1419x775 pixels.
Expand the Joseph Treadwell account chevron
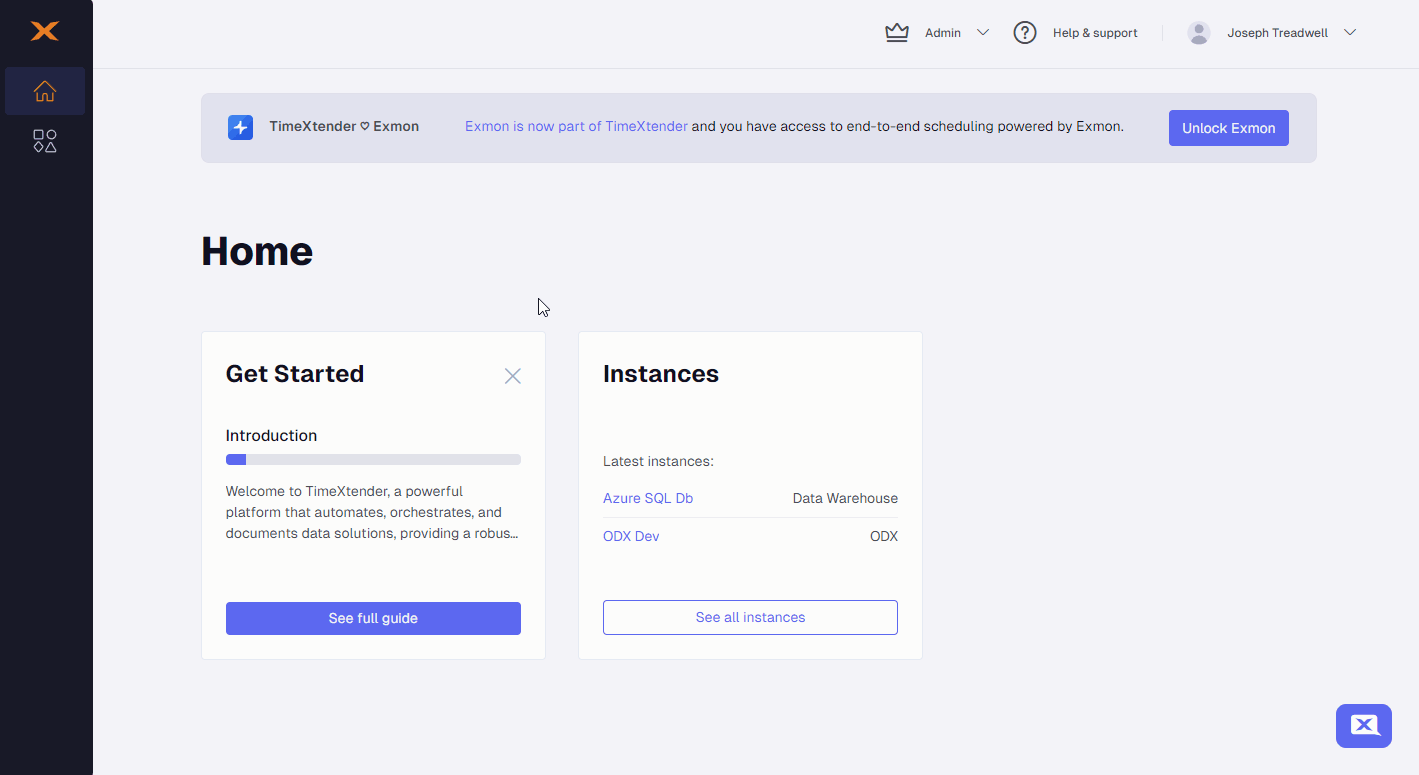coord(1350,33)
